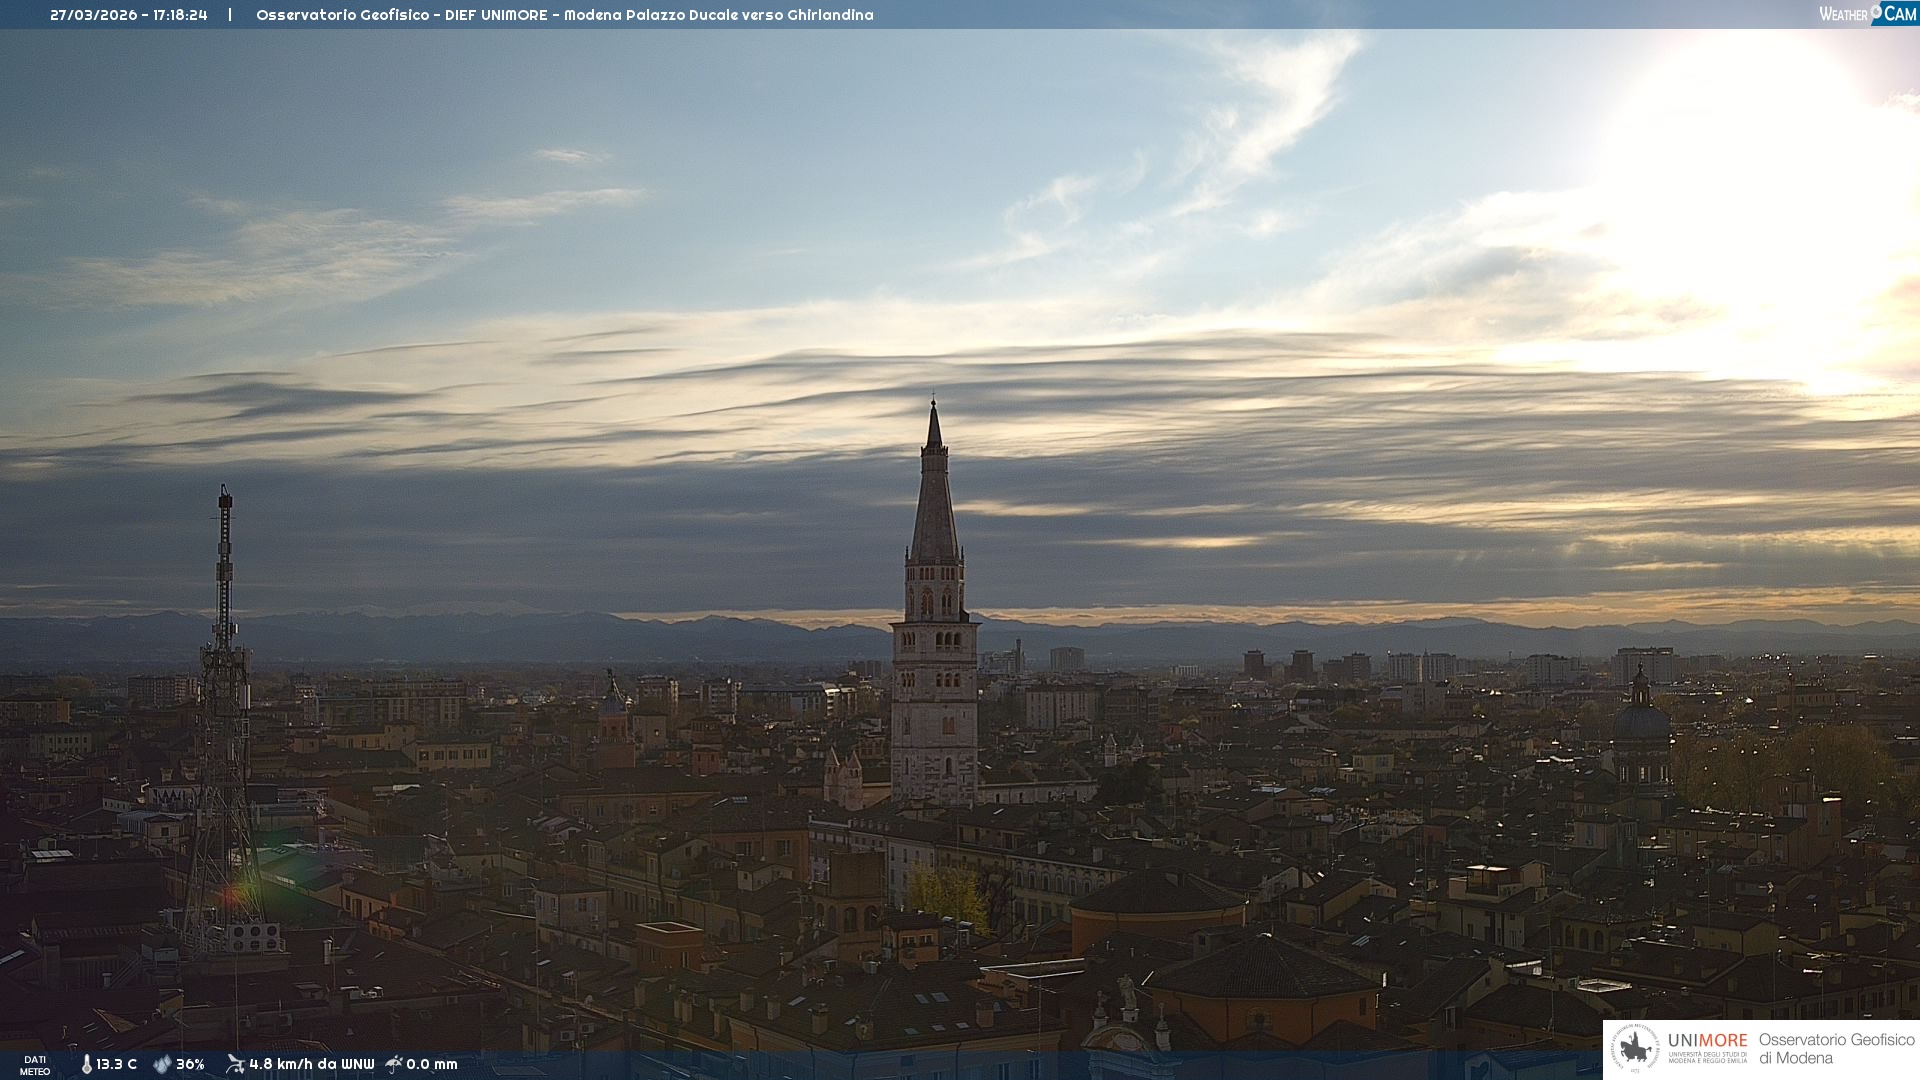Screen dimensions: 1920x1080
Task: Click the 0.0 mm rainfall value
Action: [432, 1064]
